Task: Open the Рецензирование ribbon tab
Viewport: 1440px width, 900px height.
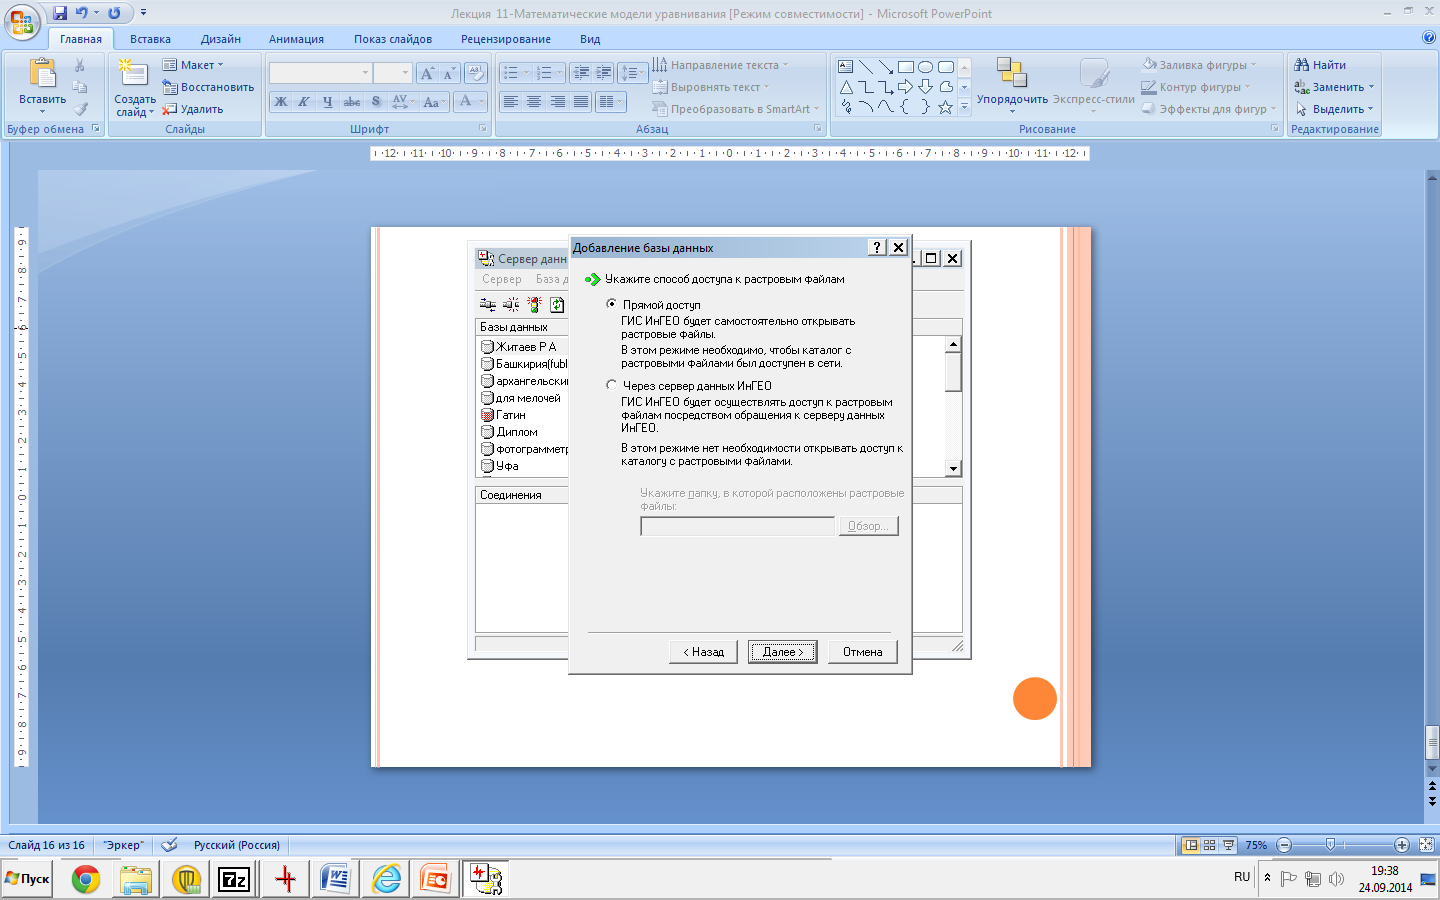Action: click(506, 39)
